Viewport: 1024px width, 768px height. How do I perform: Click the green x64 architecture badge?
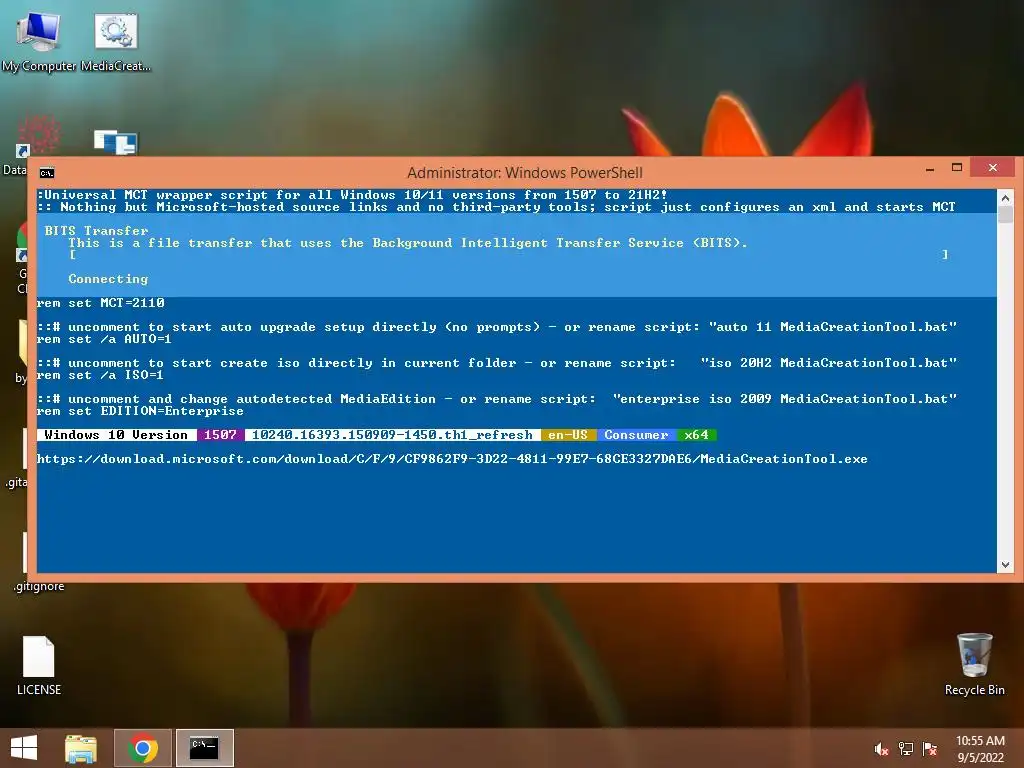(x=696, y=435)
